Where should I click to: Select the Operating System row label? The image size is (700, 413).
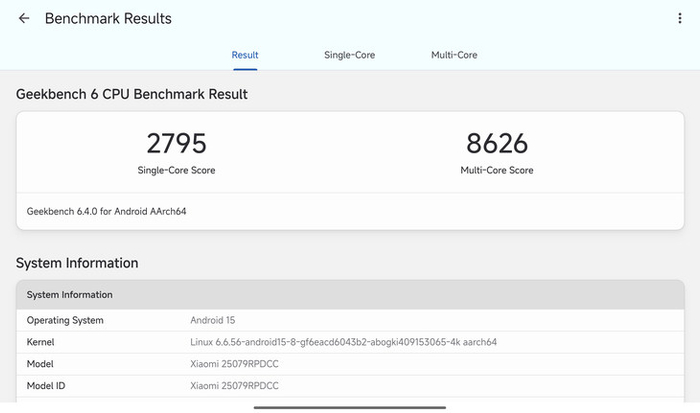[65, 320]
